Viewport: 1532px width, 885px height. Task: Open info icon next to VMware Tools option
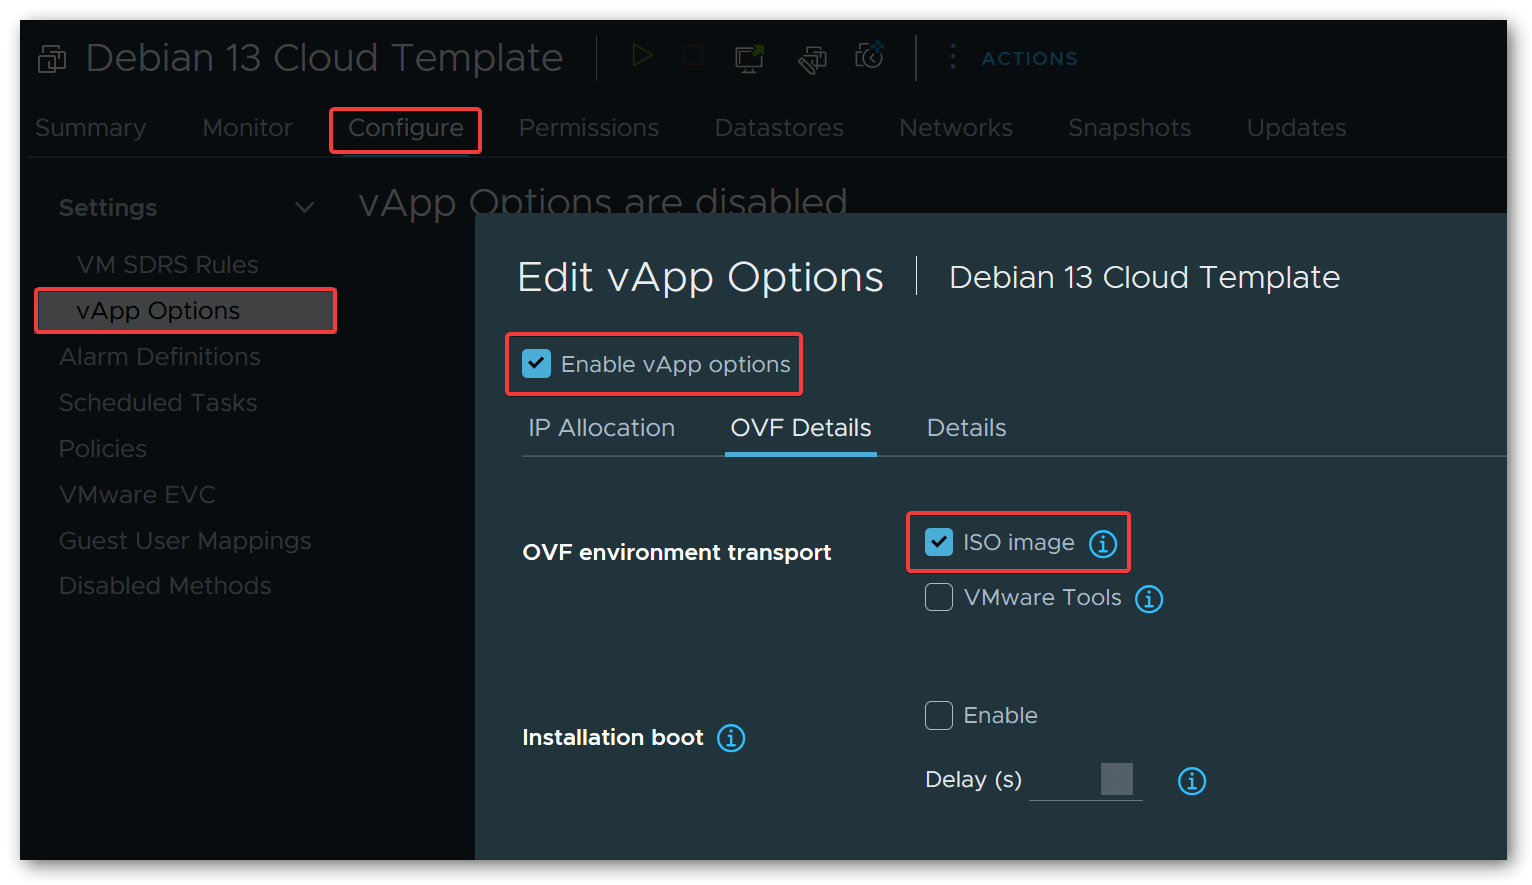(x=1148, y=598)
